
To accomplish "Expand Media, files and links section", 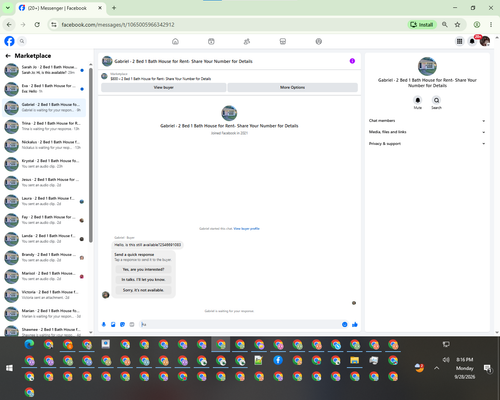I will tap(427, 132).
